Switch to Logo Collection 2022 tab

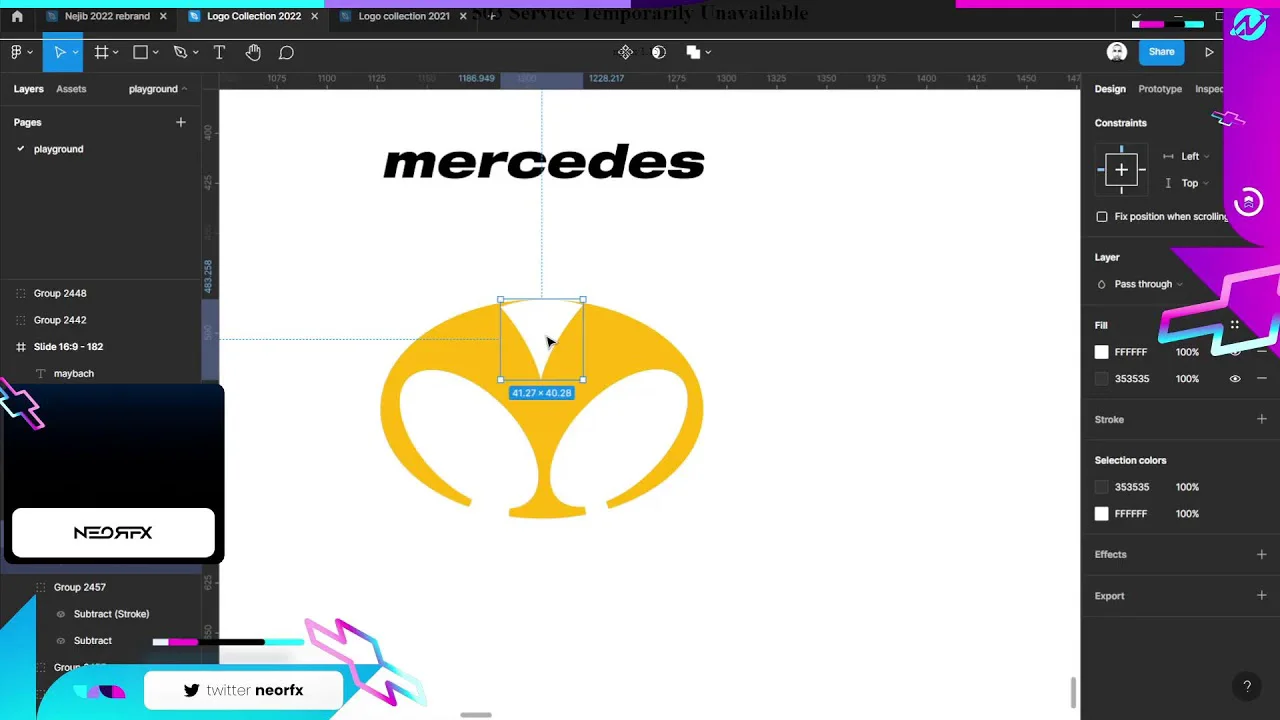254,16
